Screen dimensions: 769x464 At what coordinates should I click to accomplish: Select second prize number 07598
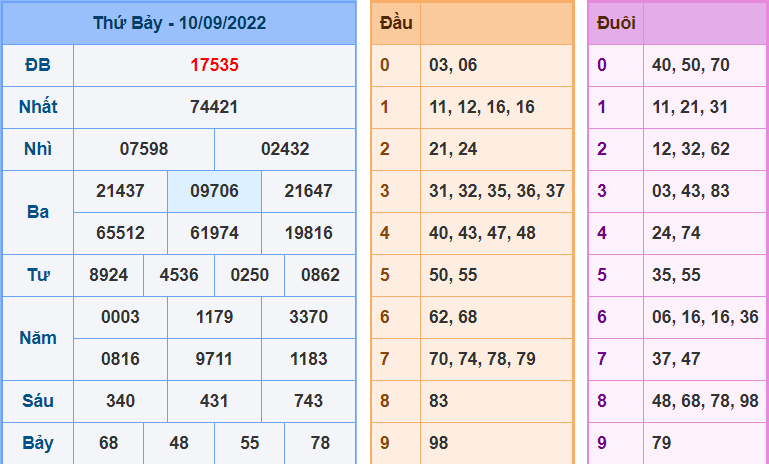(x=144, y=149)
